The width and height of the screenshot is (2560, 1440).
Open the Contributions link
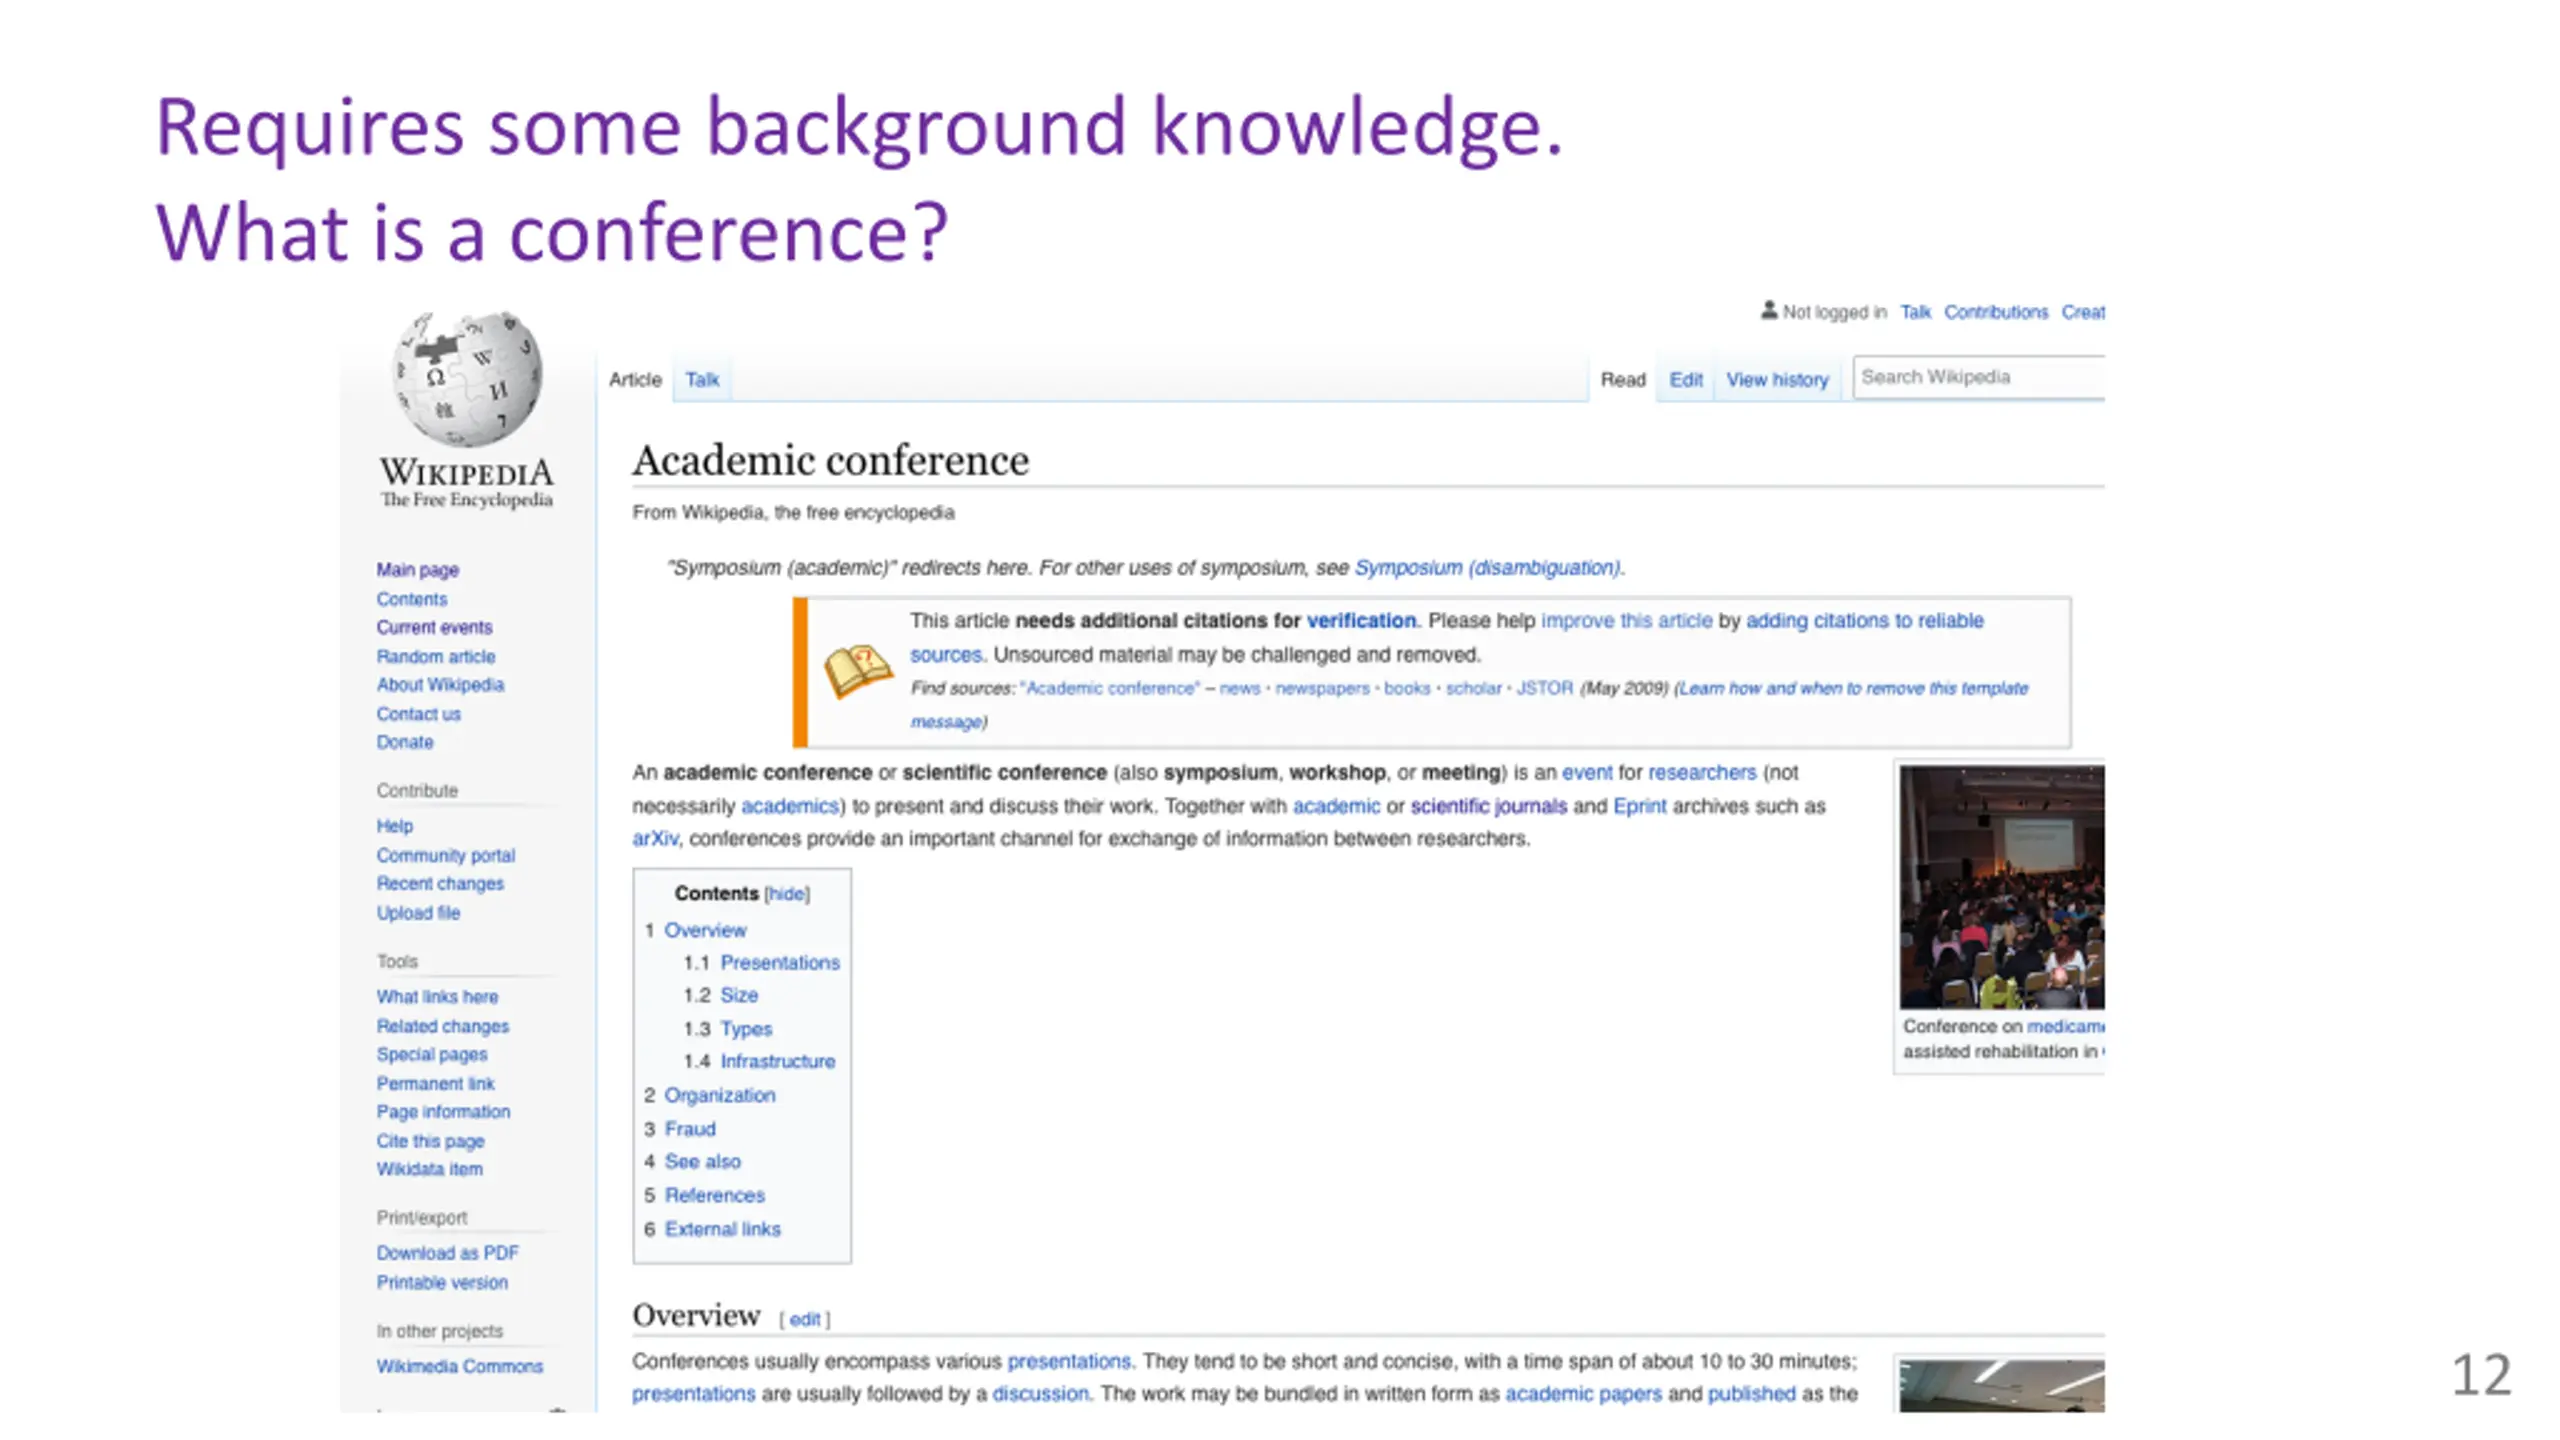tap(1996, 312)
